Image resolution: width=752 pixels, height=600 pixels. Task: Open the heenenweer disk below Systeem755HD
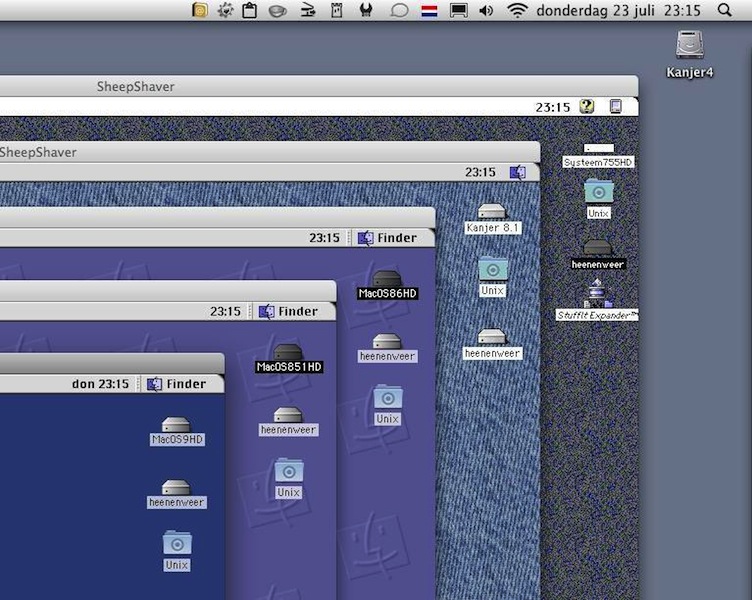597,248
